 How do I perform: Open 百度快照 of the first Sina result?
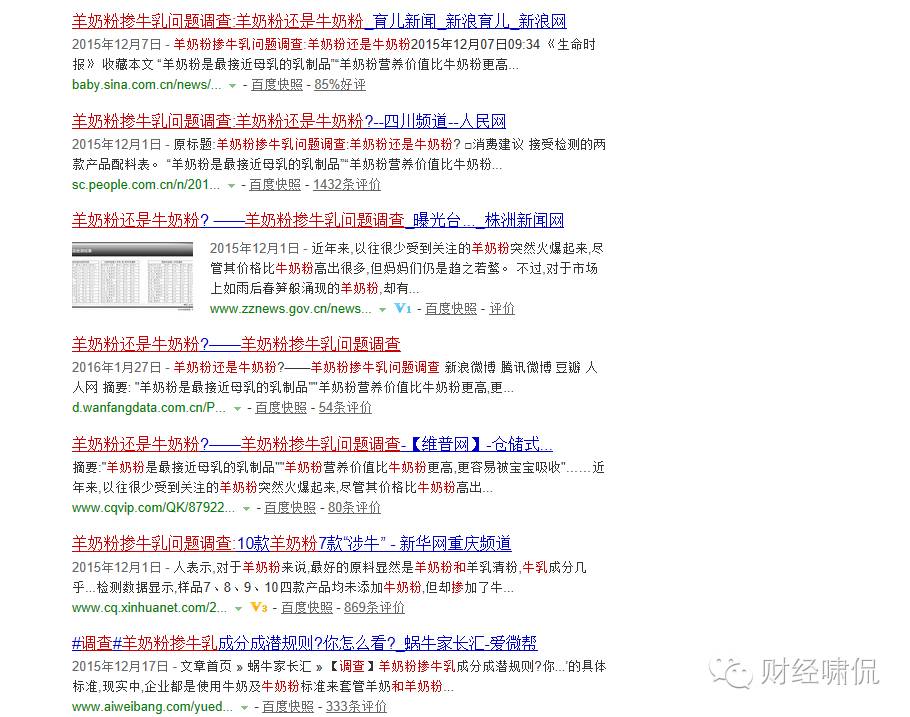point(277,84)
